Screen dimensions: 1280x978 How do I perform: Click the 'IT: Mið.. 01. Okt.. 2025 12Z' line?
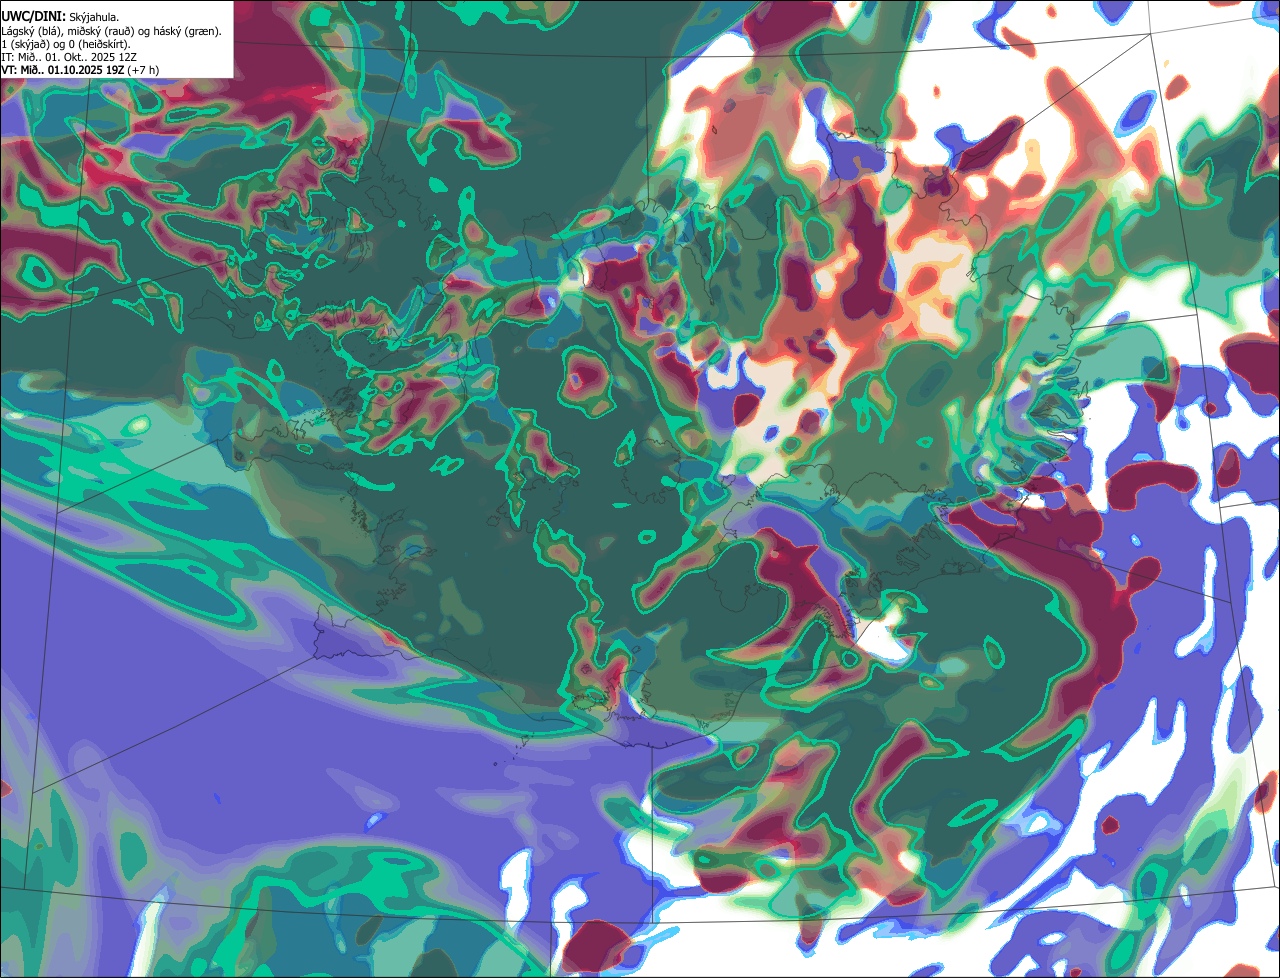(69, 57)
